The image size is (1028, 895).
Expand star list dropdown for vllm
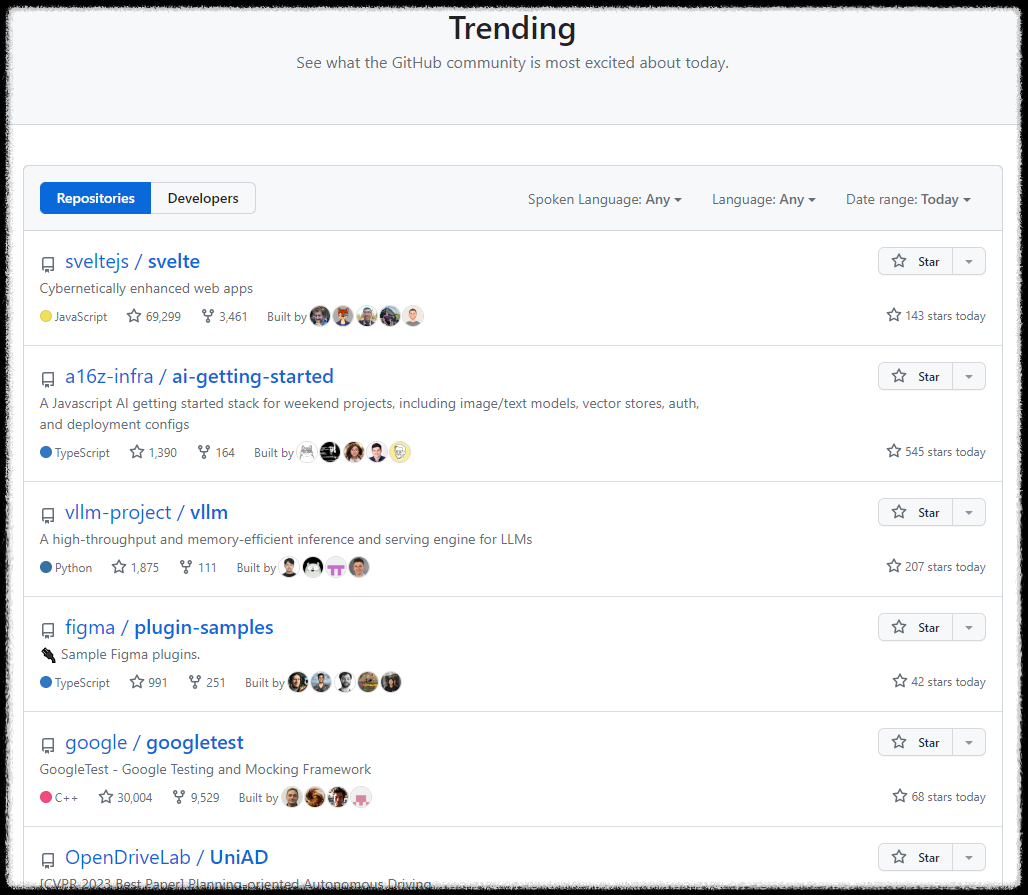[969, 512]
